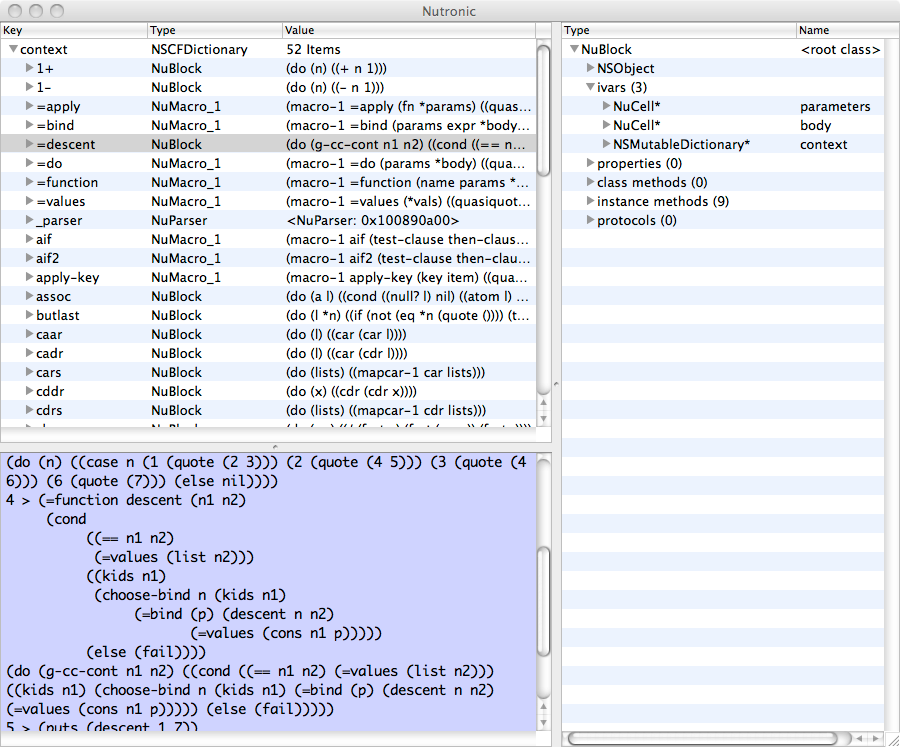Screen dimensions: 900x747
Task: Click inside the Nu console text area
Action: [269, 592]
